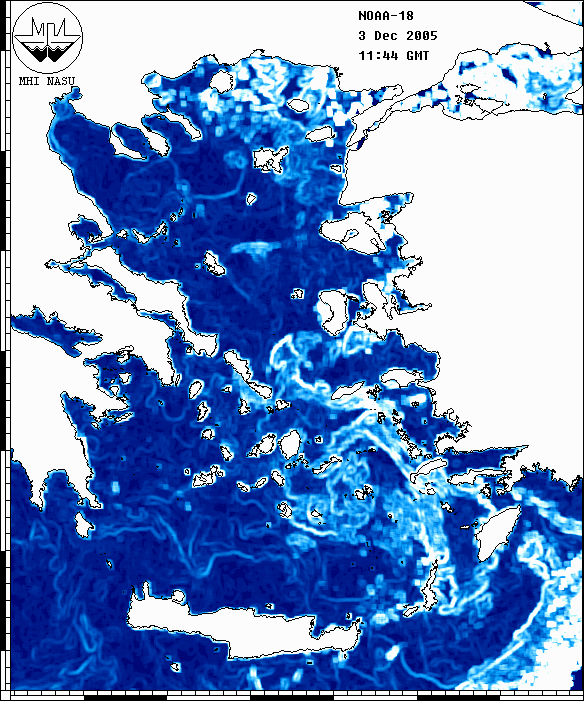Image resolution: width=584 pixels, height=701 pixels.
Task: Click the MHI NASU circular logo
Action: (x=47, y=38)
